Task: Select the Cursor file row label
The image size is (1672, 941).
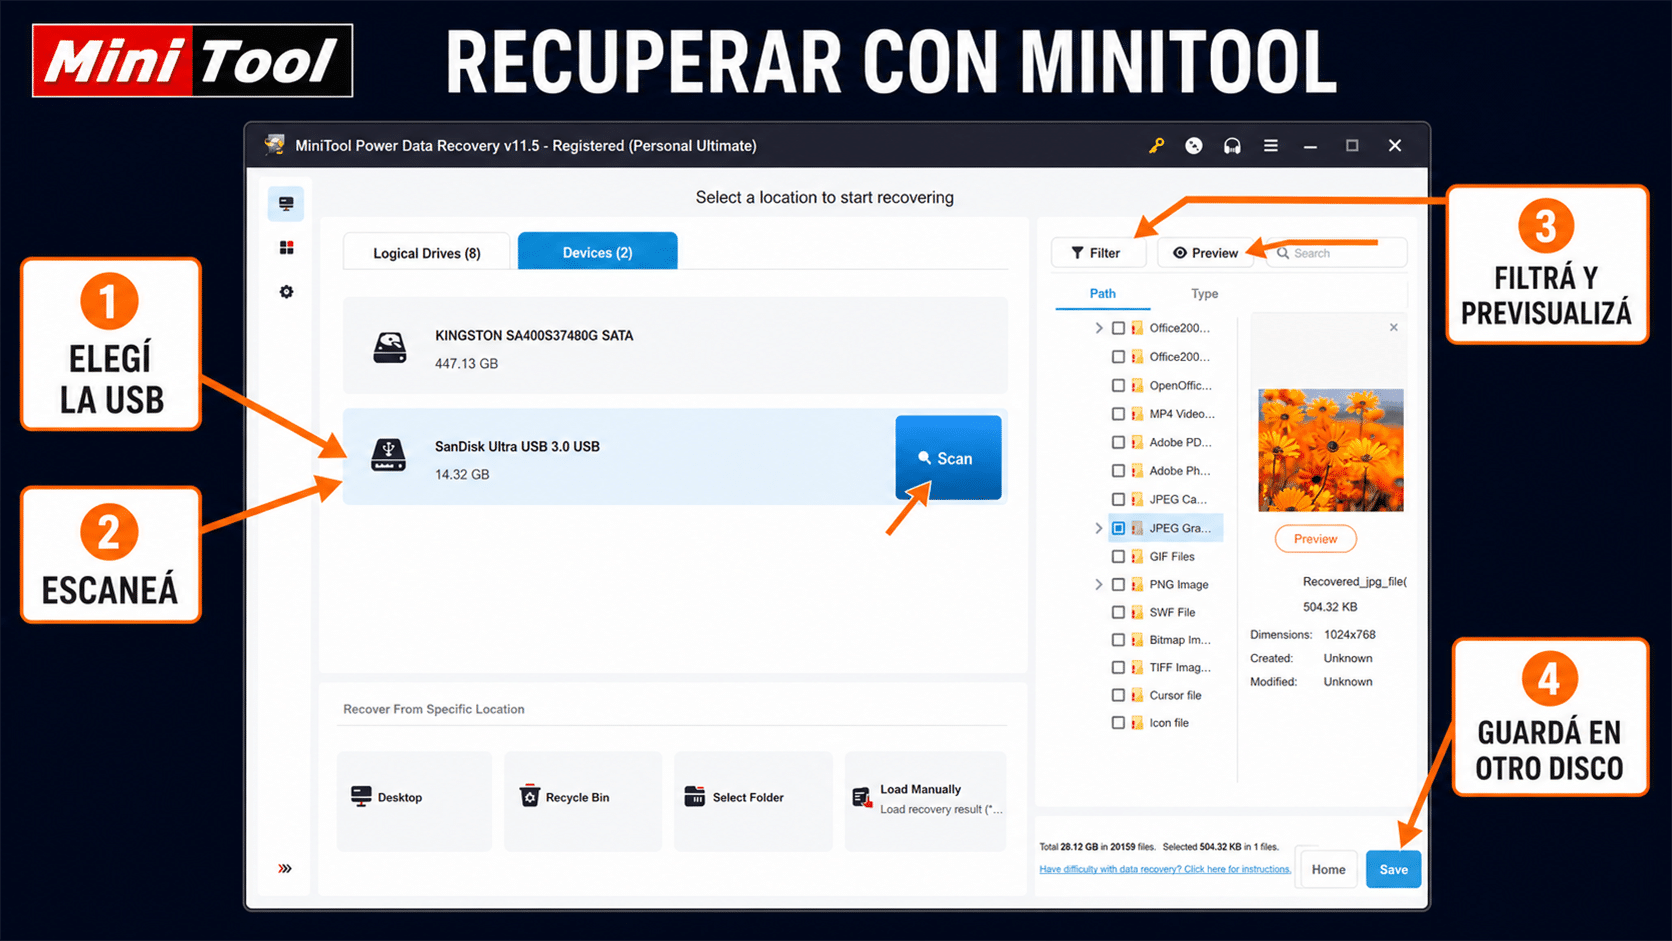Action: pos(1175,695)
